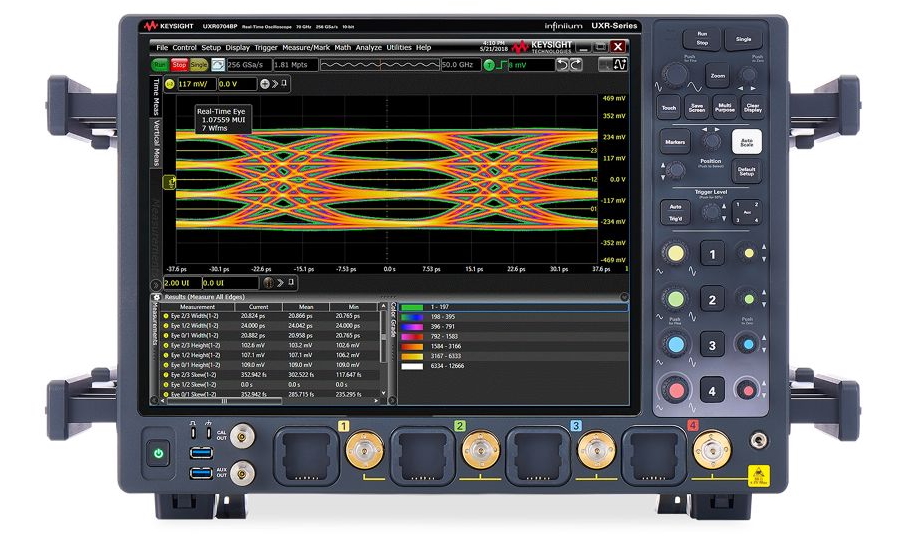The image size is (906, 544).
Task: Click the add channel plus icon
Action: 265,84
